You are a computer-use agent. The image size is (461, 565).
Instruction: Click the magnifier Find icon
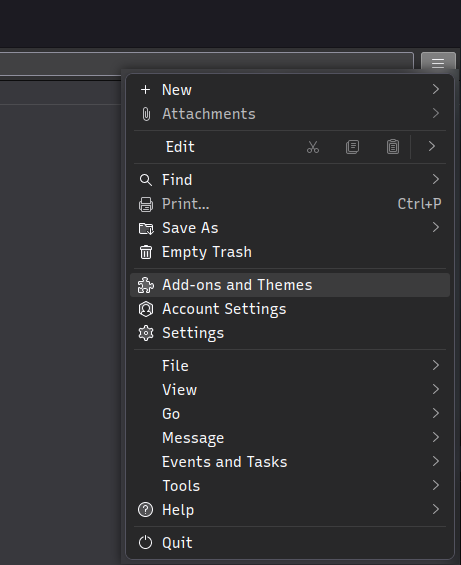tap(146, 180)
